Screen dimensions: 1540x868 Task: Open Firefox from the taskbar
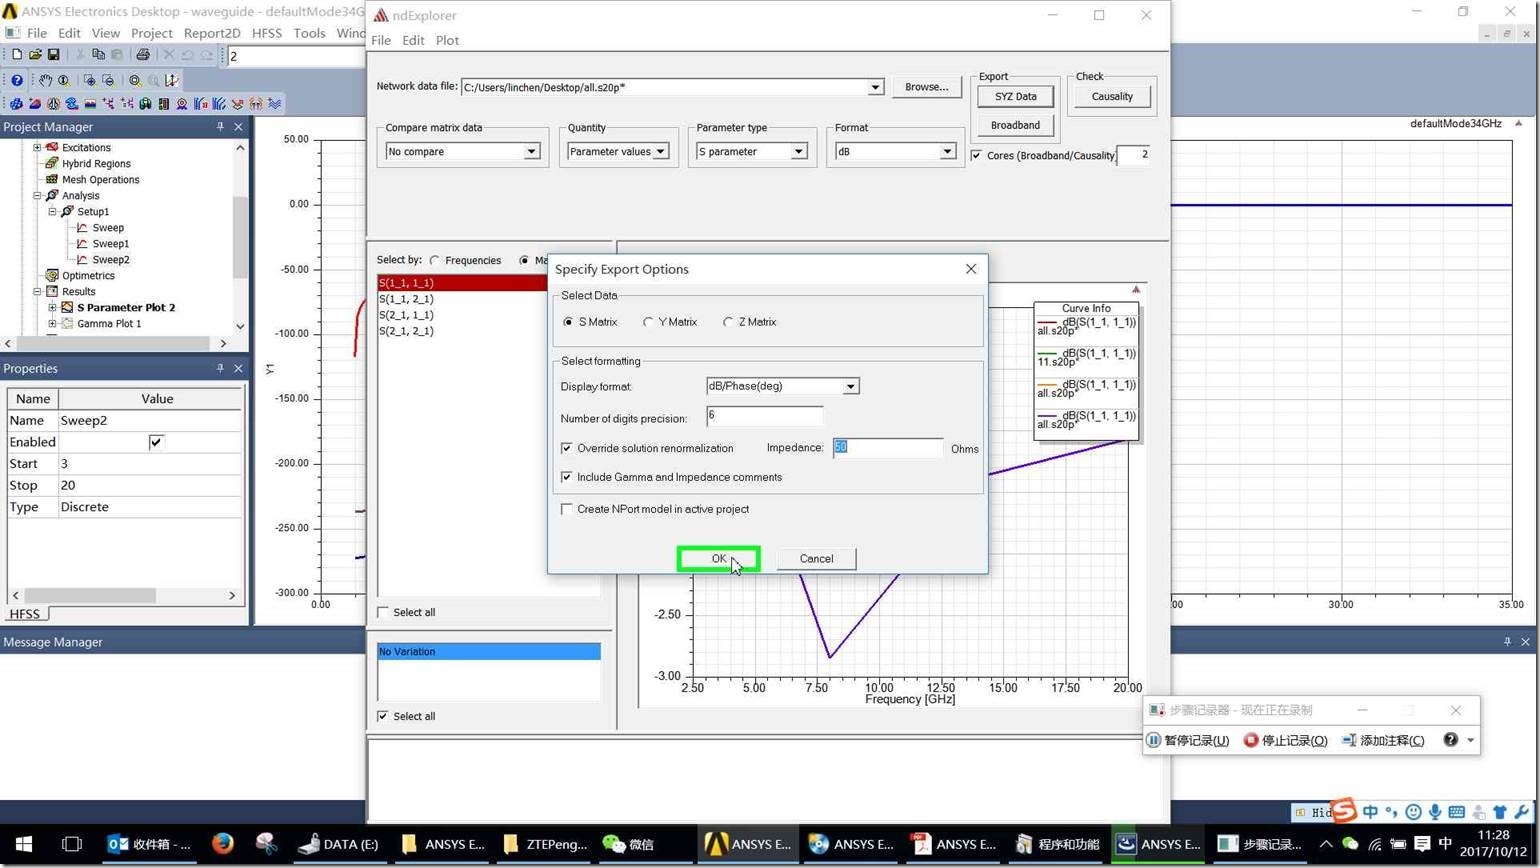[x=222, y=844]
